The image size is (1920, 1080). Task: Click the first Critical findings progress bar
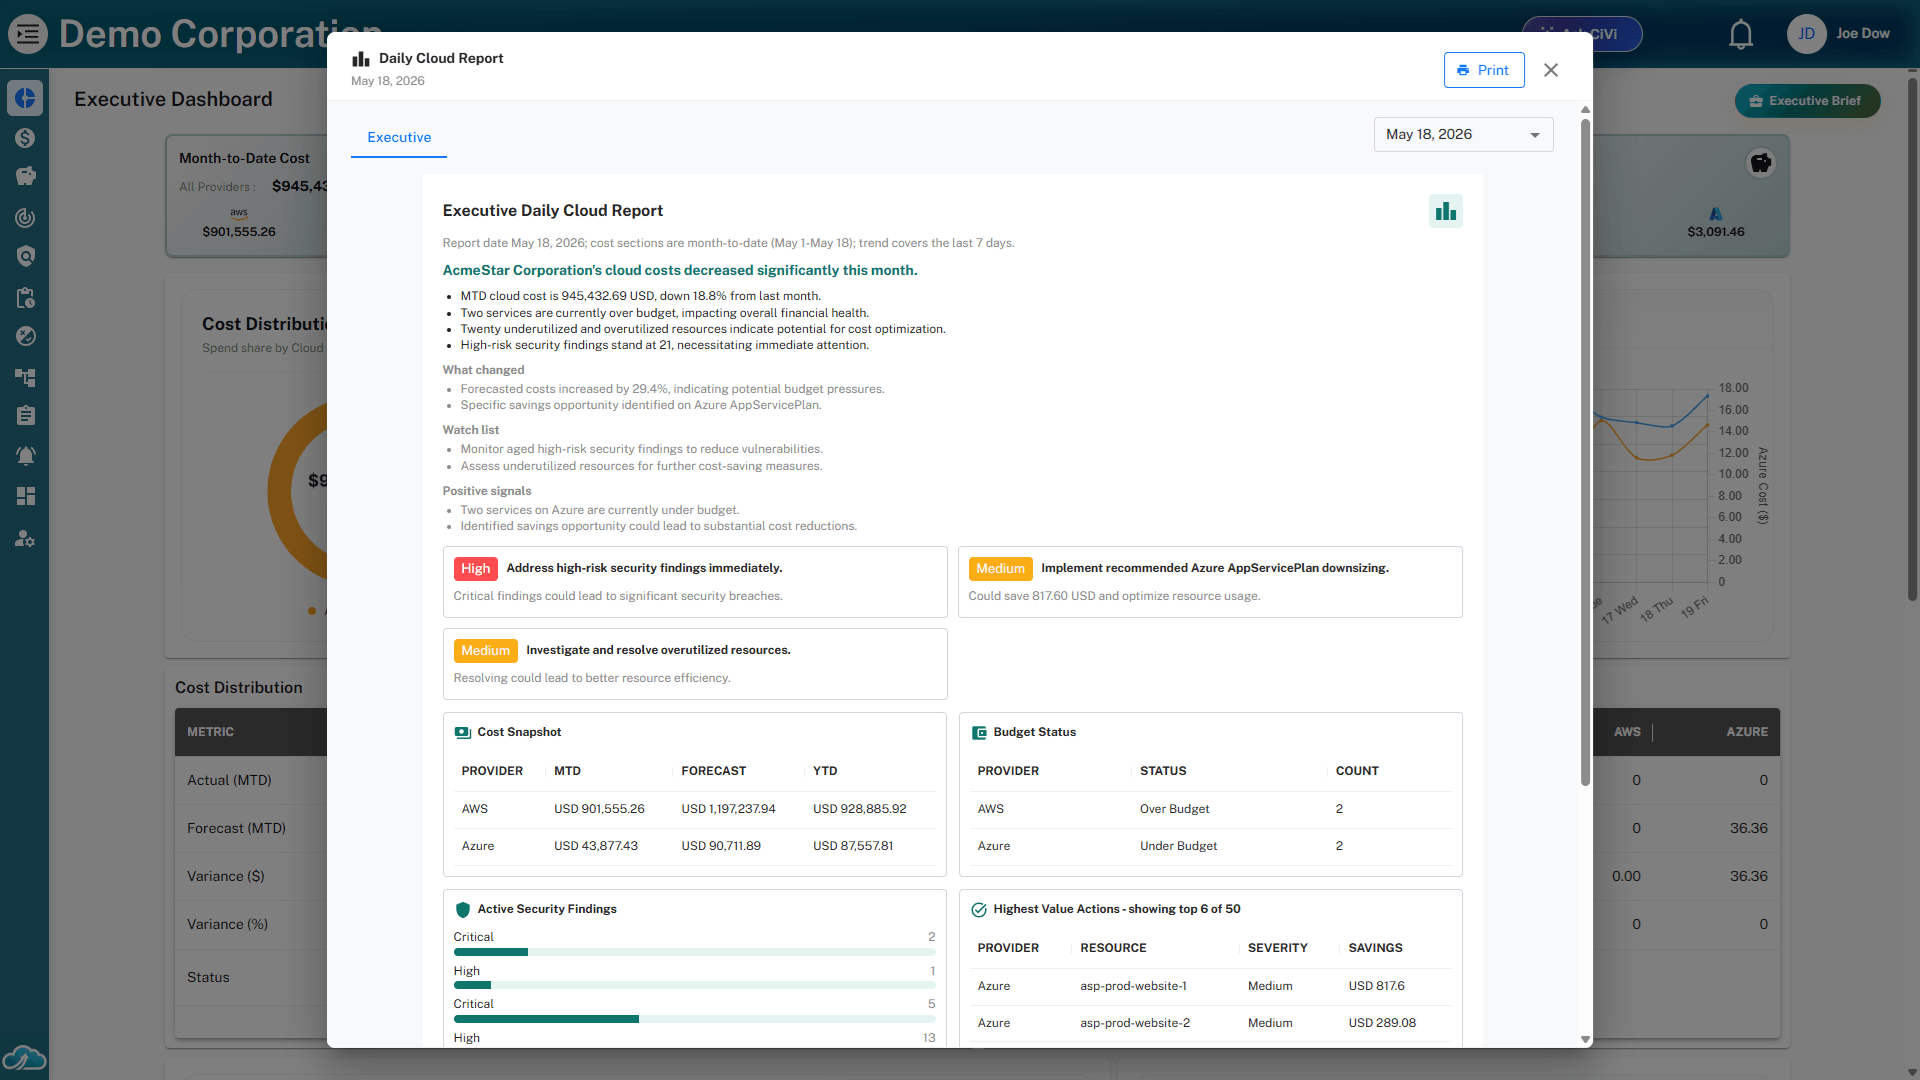pos(694,953)
